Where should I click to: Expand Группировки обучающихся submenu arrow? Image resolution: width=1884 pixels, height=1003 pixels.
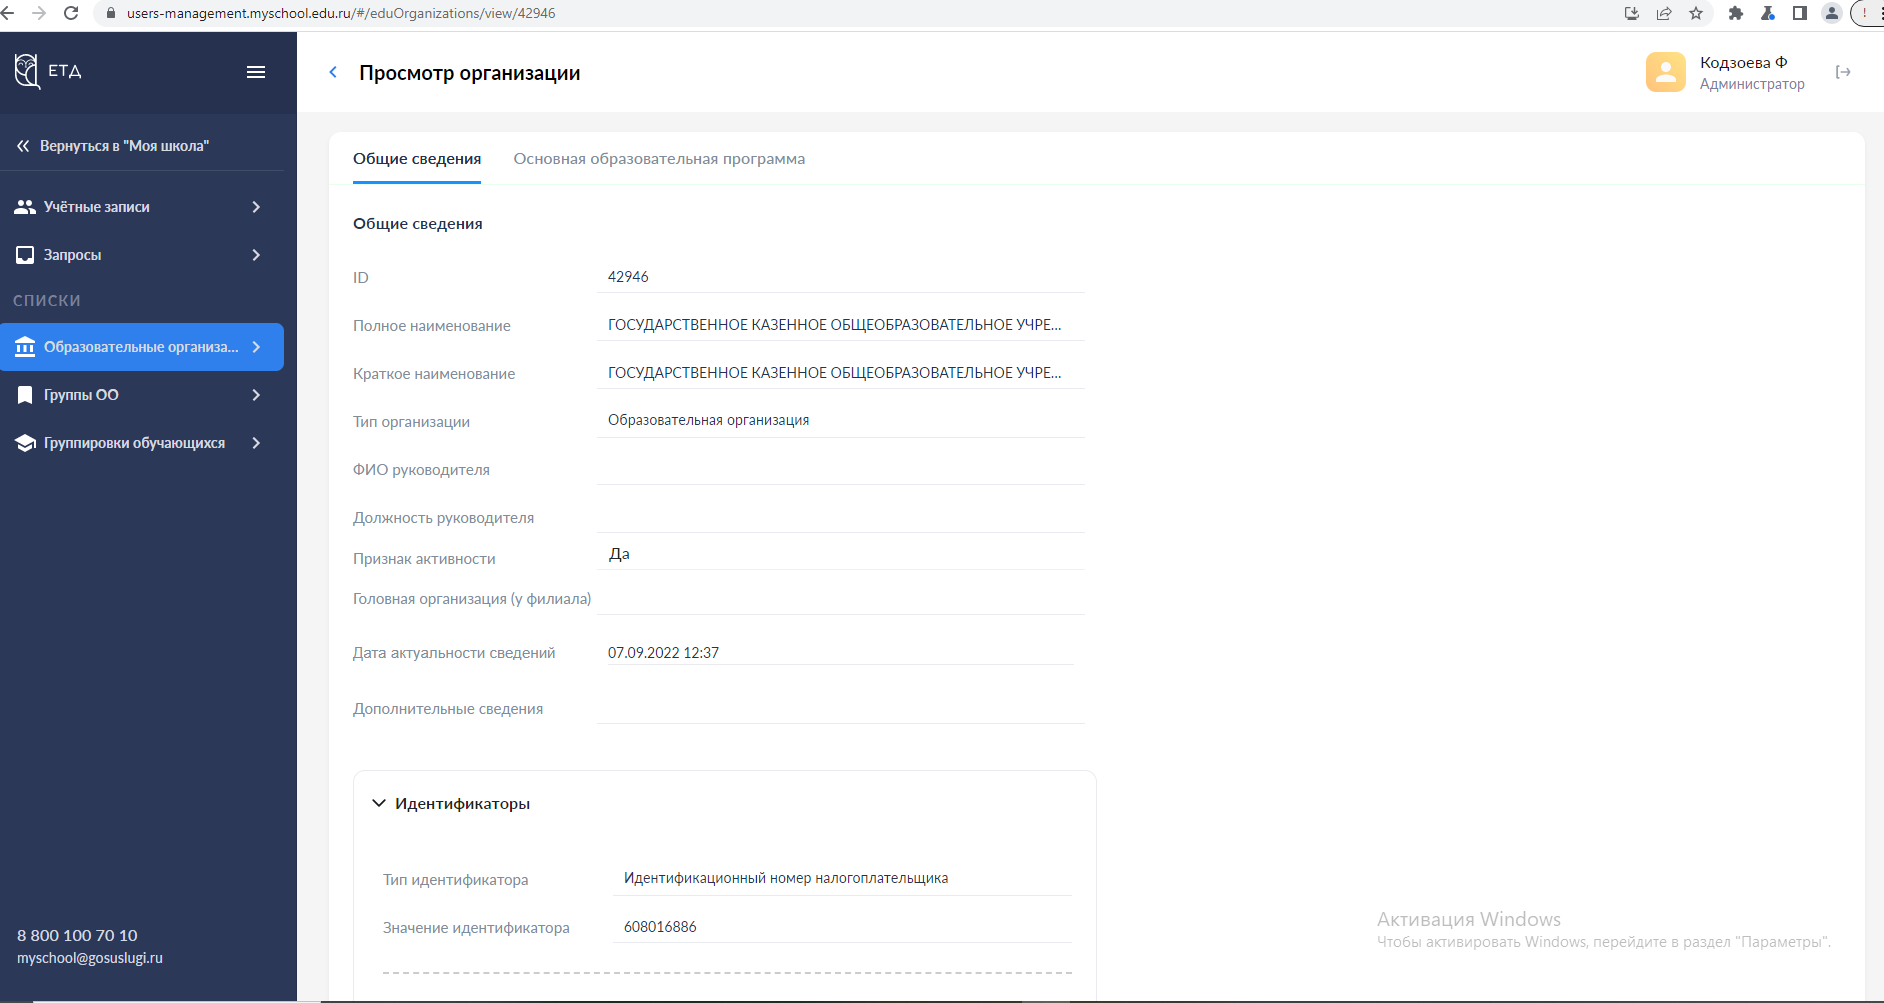pos(256,443)
